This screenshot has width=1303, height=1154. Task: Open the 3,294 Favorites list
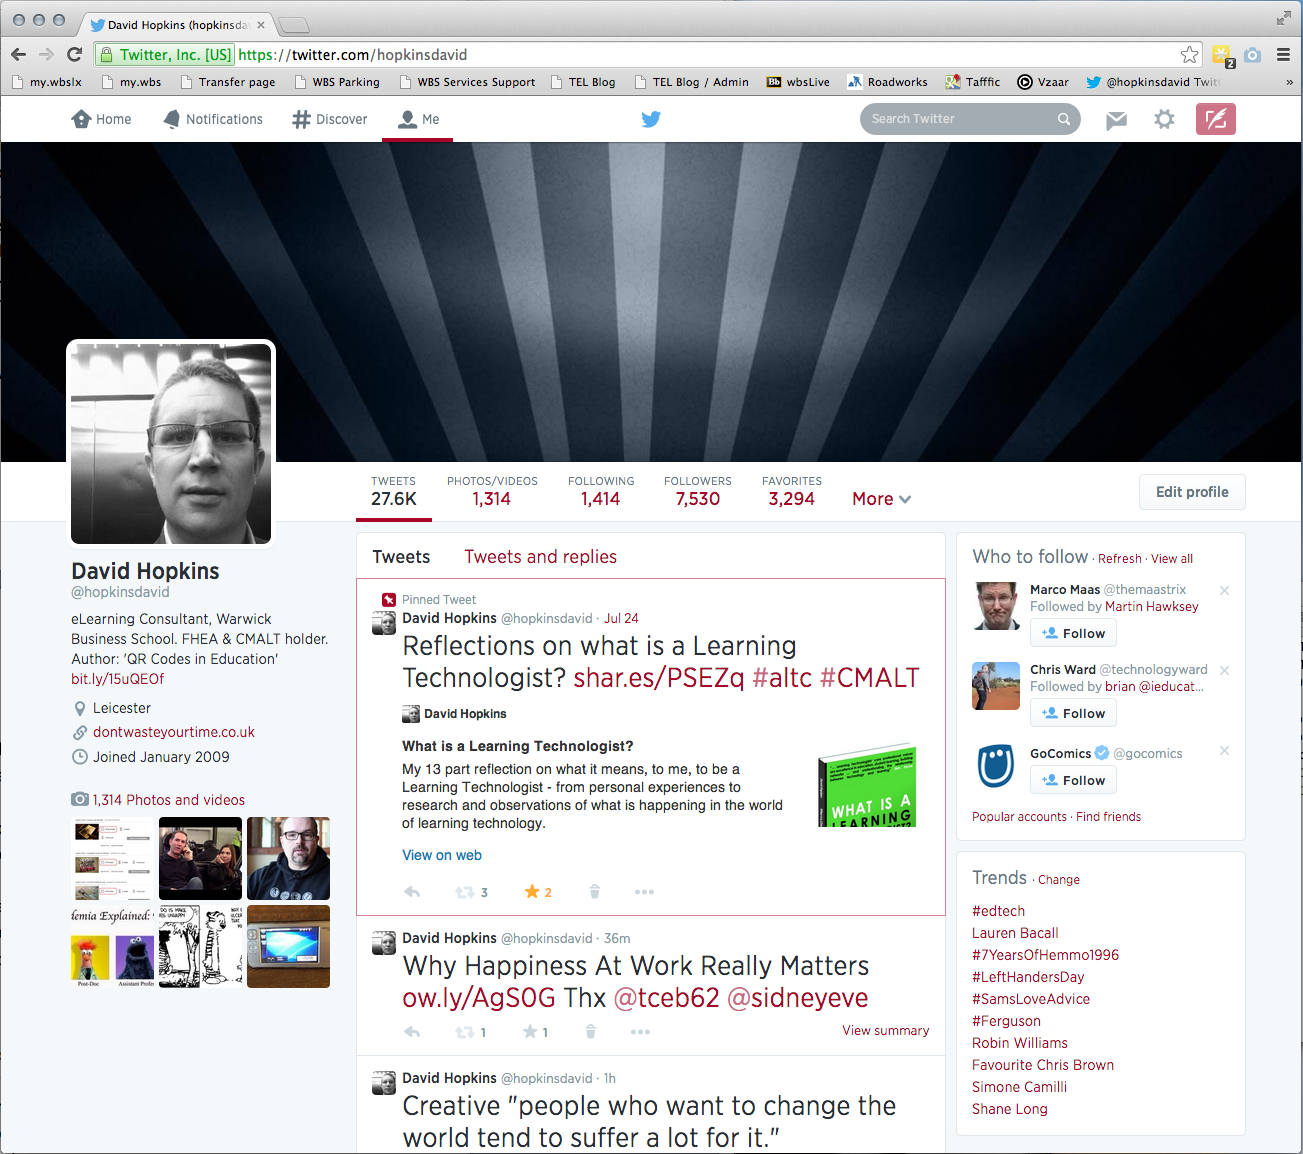(x=792, y=491)
